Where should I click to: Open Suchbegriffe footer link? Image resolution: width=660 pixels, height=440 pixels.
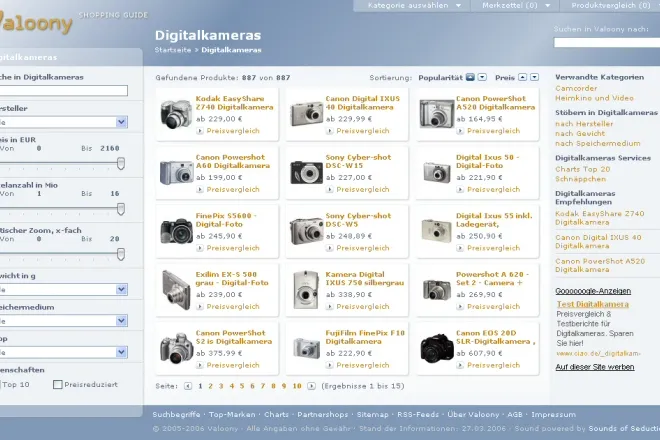point(176,415)
